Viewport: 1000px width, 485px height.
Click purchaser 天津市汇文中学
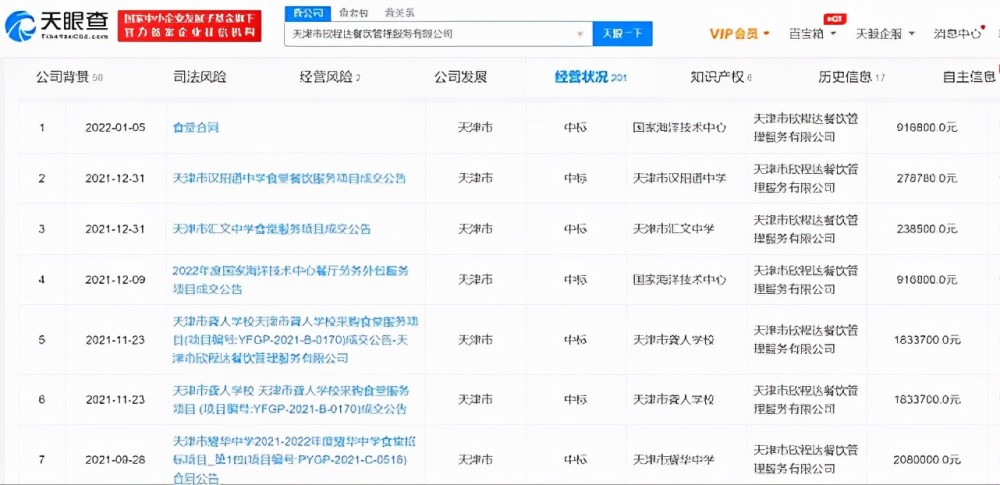673,228
